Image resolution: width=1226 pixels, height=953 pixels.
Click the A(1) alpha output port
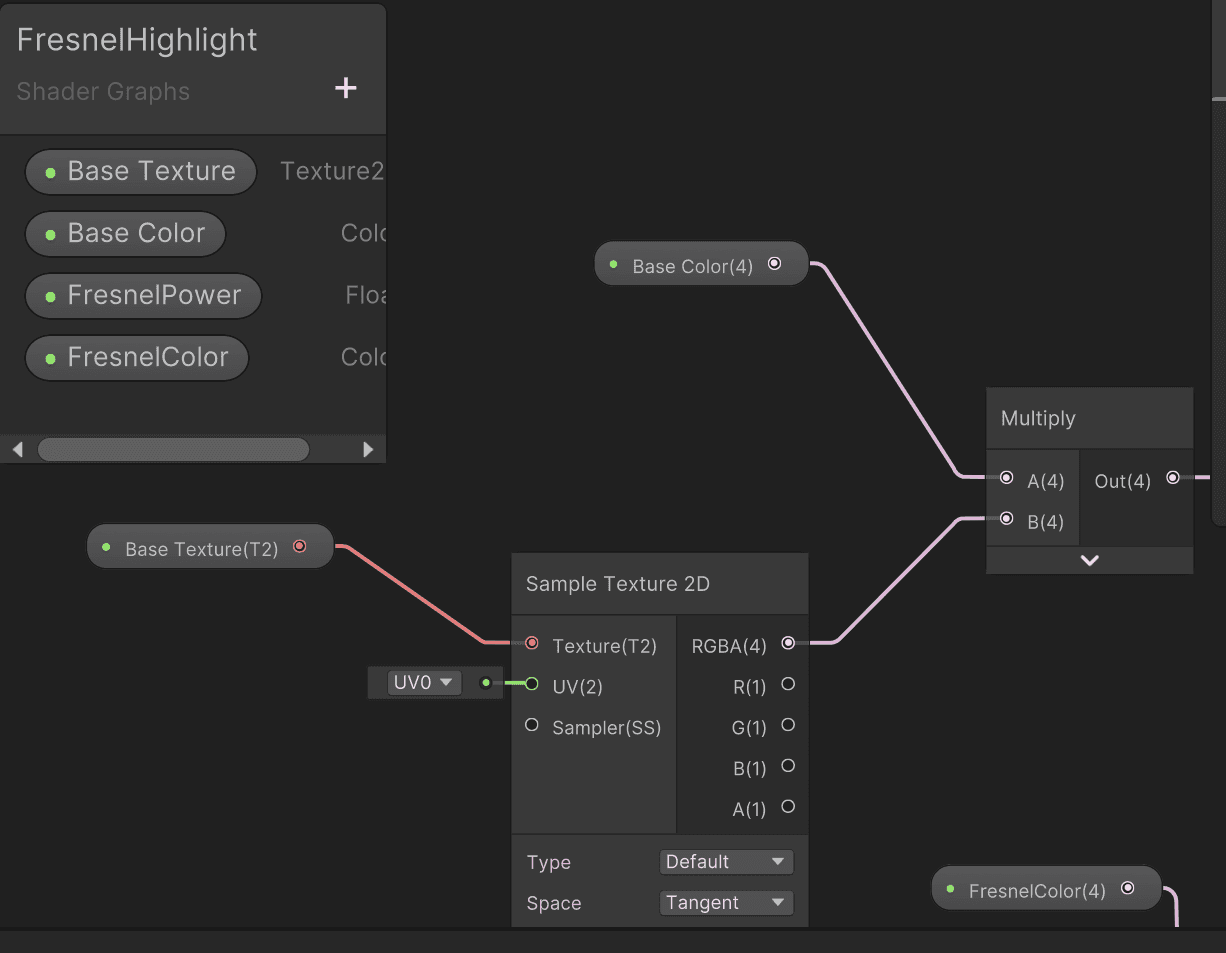(x=788, y=806)
